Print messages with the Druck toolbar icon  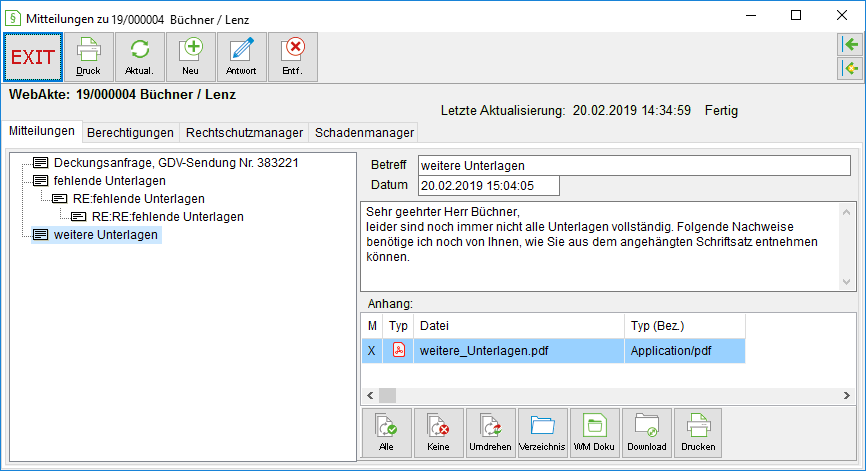(x=88, y=57)
